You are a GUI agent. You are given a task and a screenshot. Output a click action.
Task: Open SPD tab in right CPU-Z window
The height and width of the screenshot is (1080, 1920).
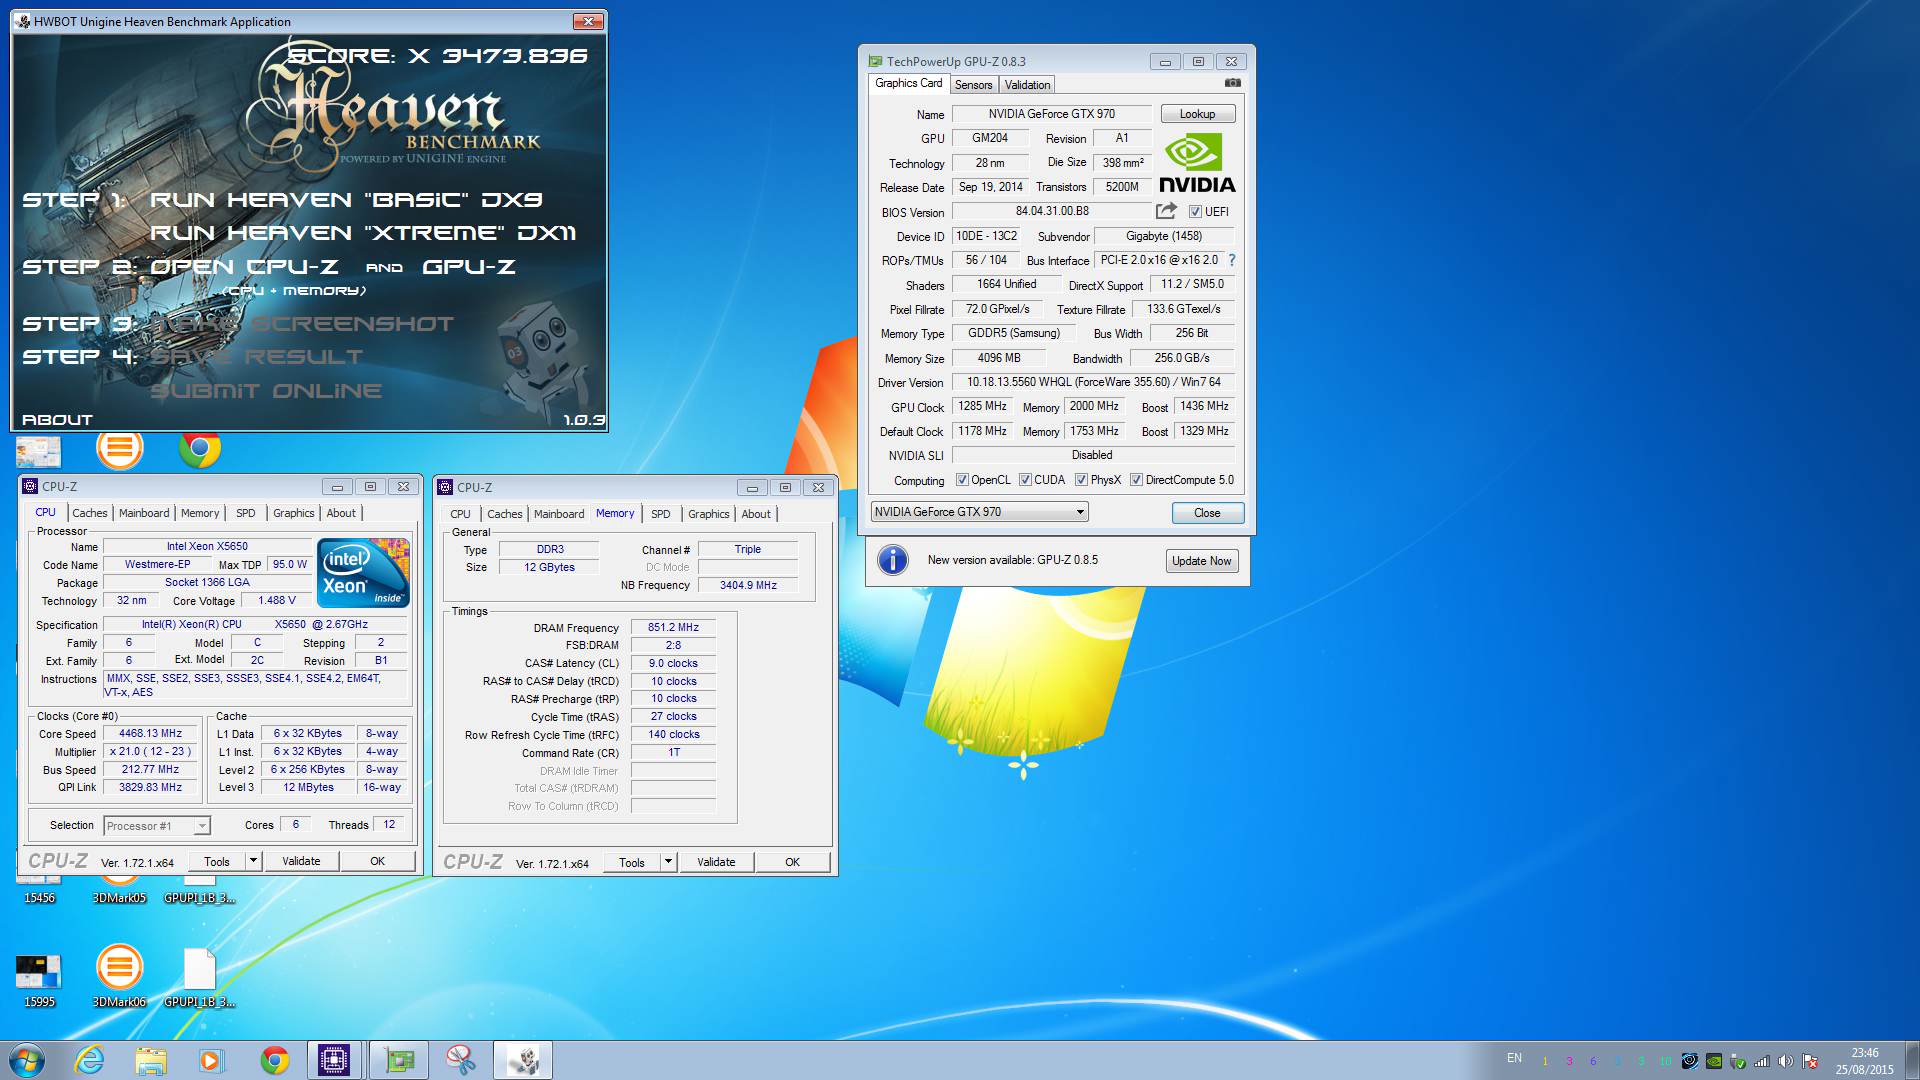(661, 514)
